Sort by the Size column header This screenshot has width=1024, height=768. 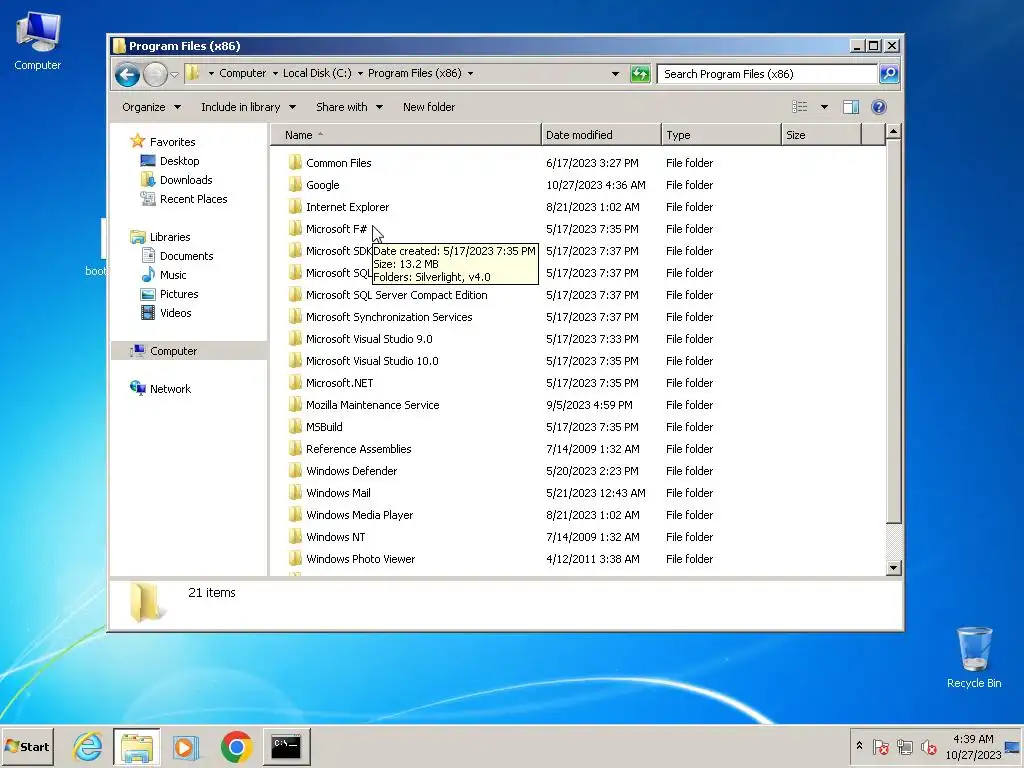822,135
